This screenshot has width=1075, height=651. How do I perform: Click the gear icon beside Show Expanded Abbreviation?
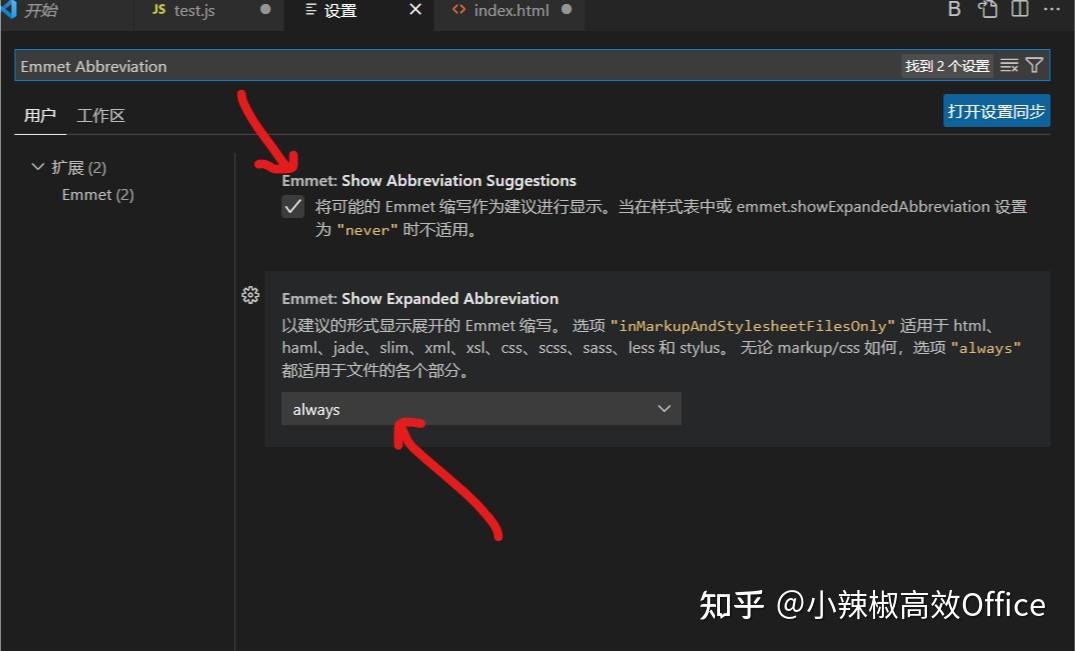(250, 295)
